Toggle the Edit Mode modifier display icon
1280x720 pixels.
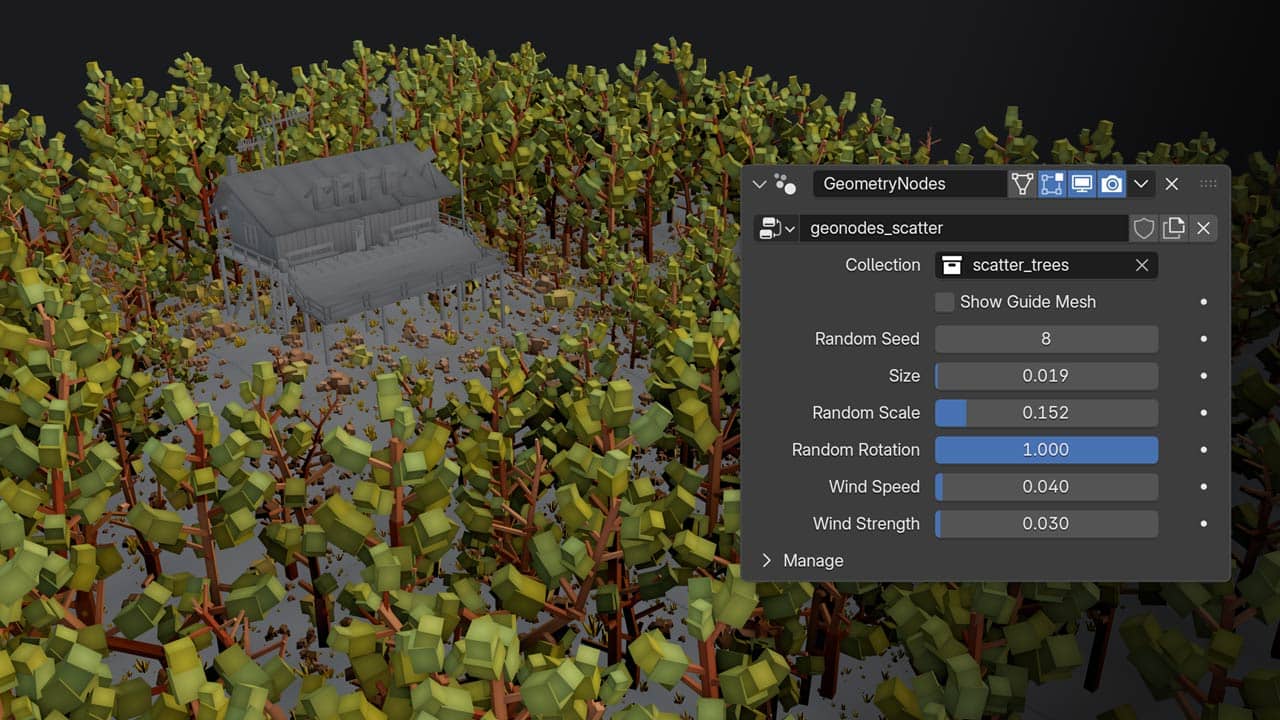click(1051, 184)
